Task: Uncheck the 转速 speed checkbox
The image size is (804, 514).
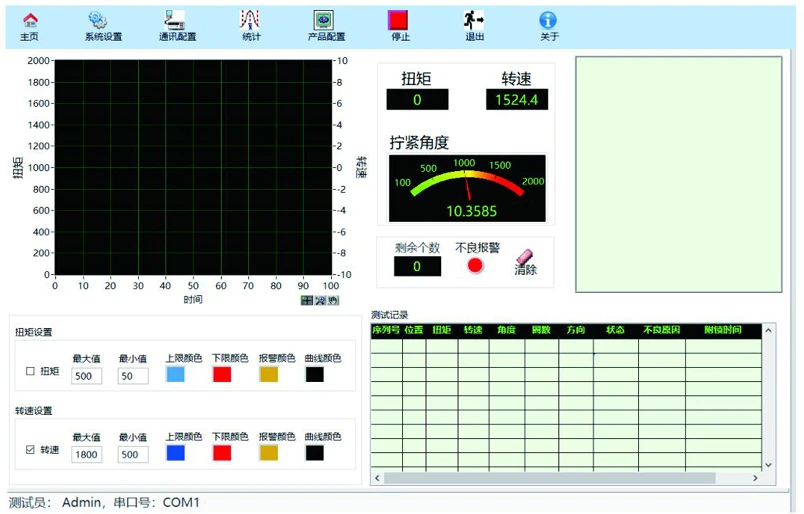Action: [x=30, y=449]
